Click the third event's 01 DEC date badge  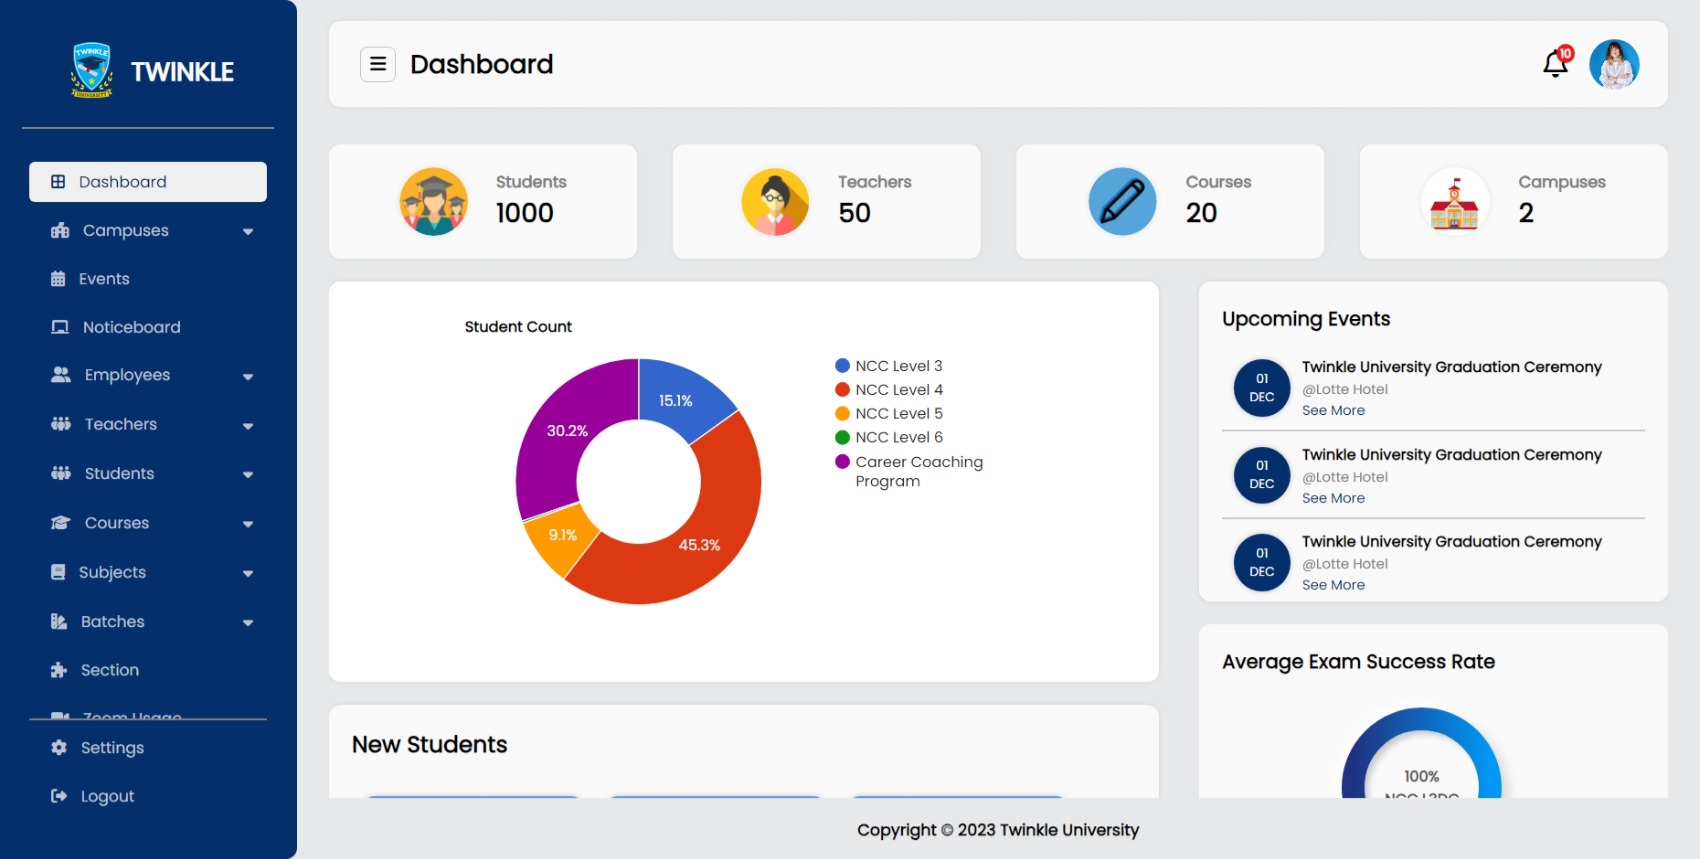click(1262, 562)
